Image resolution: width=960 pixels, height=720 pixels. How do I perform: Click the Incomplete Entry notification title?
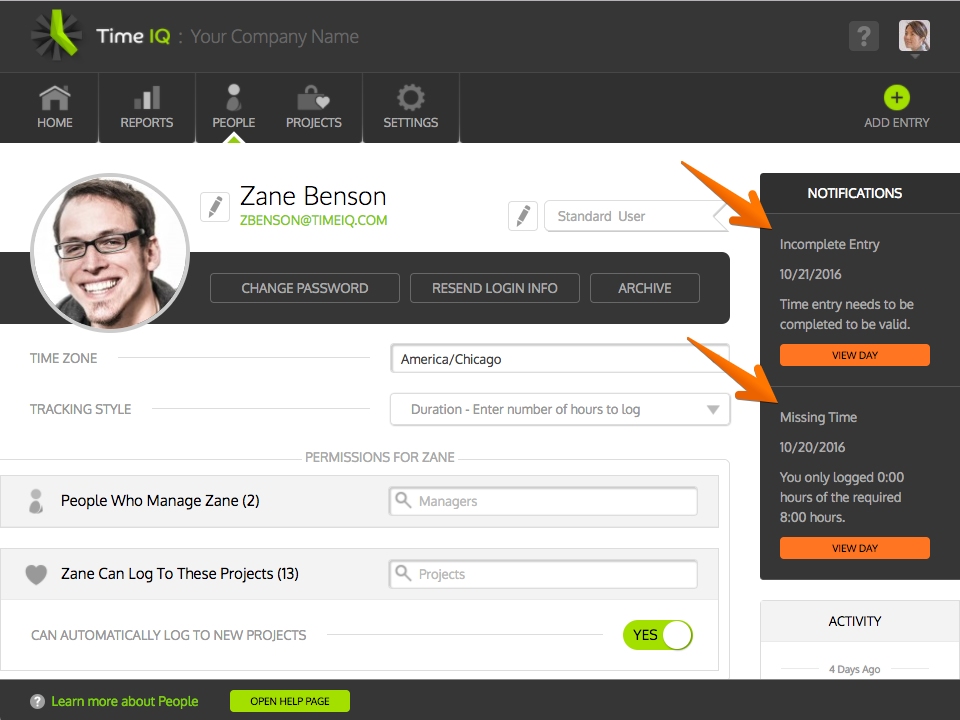tap(830, 245)
